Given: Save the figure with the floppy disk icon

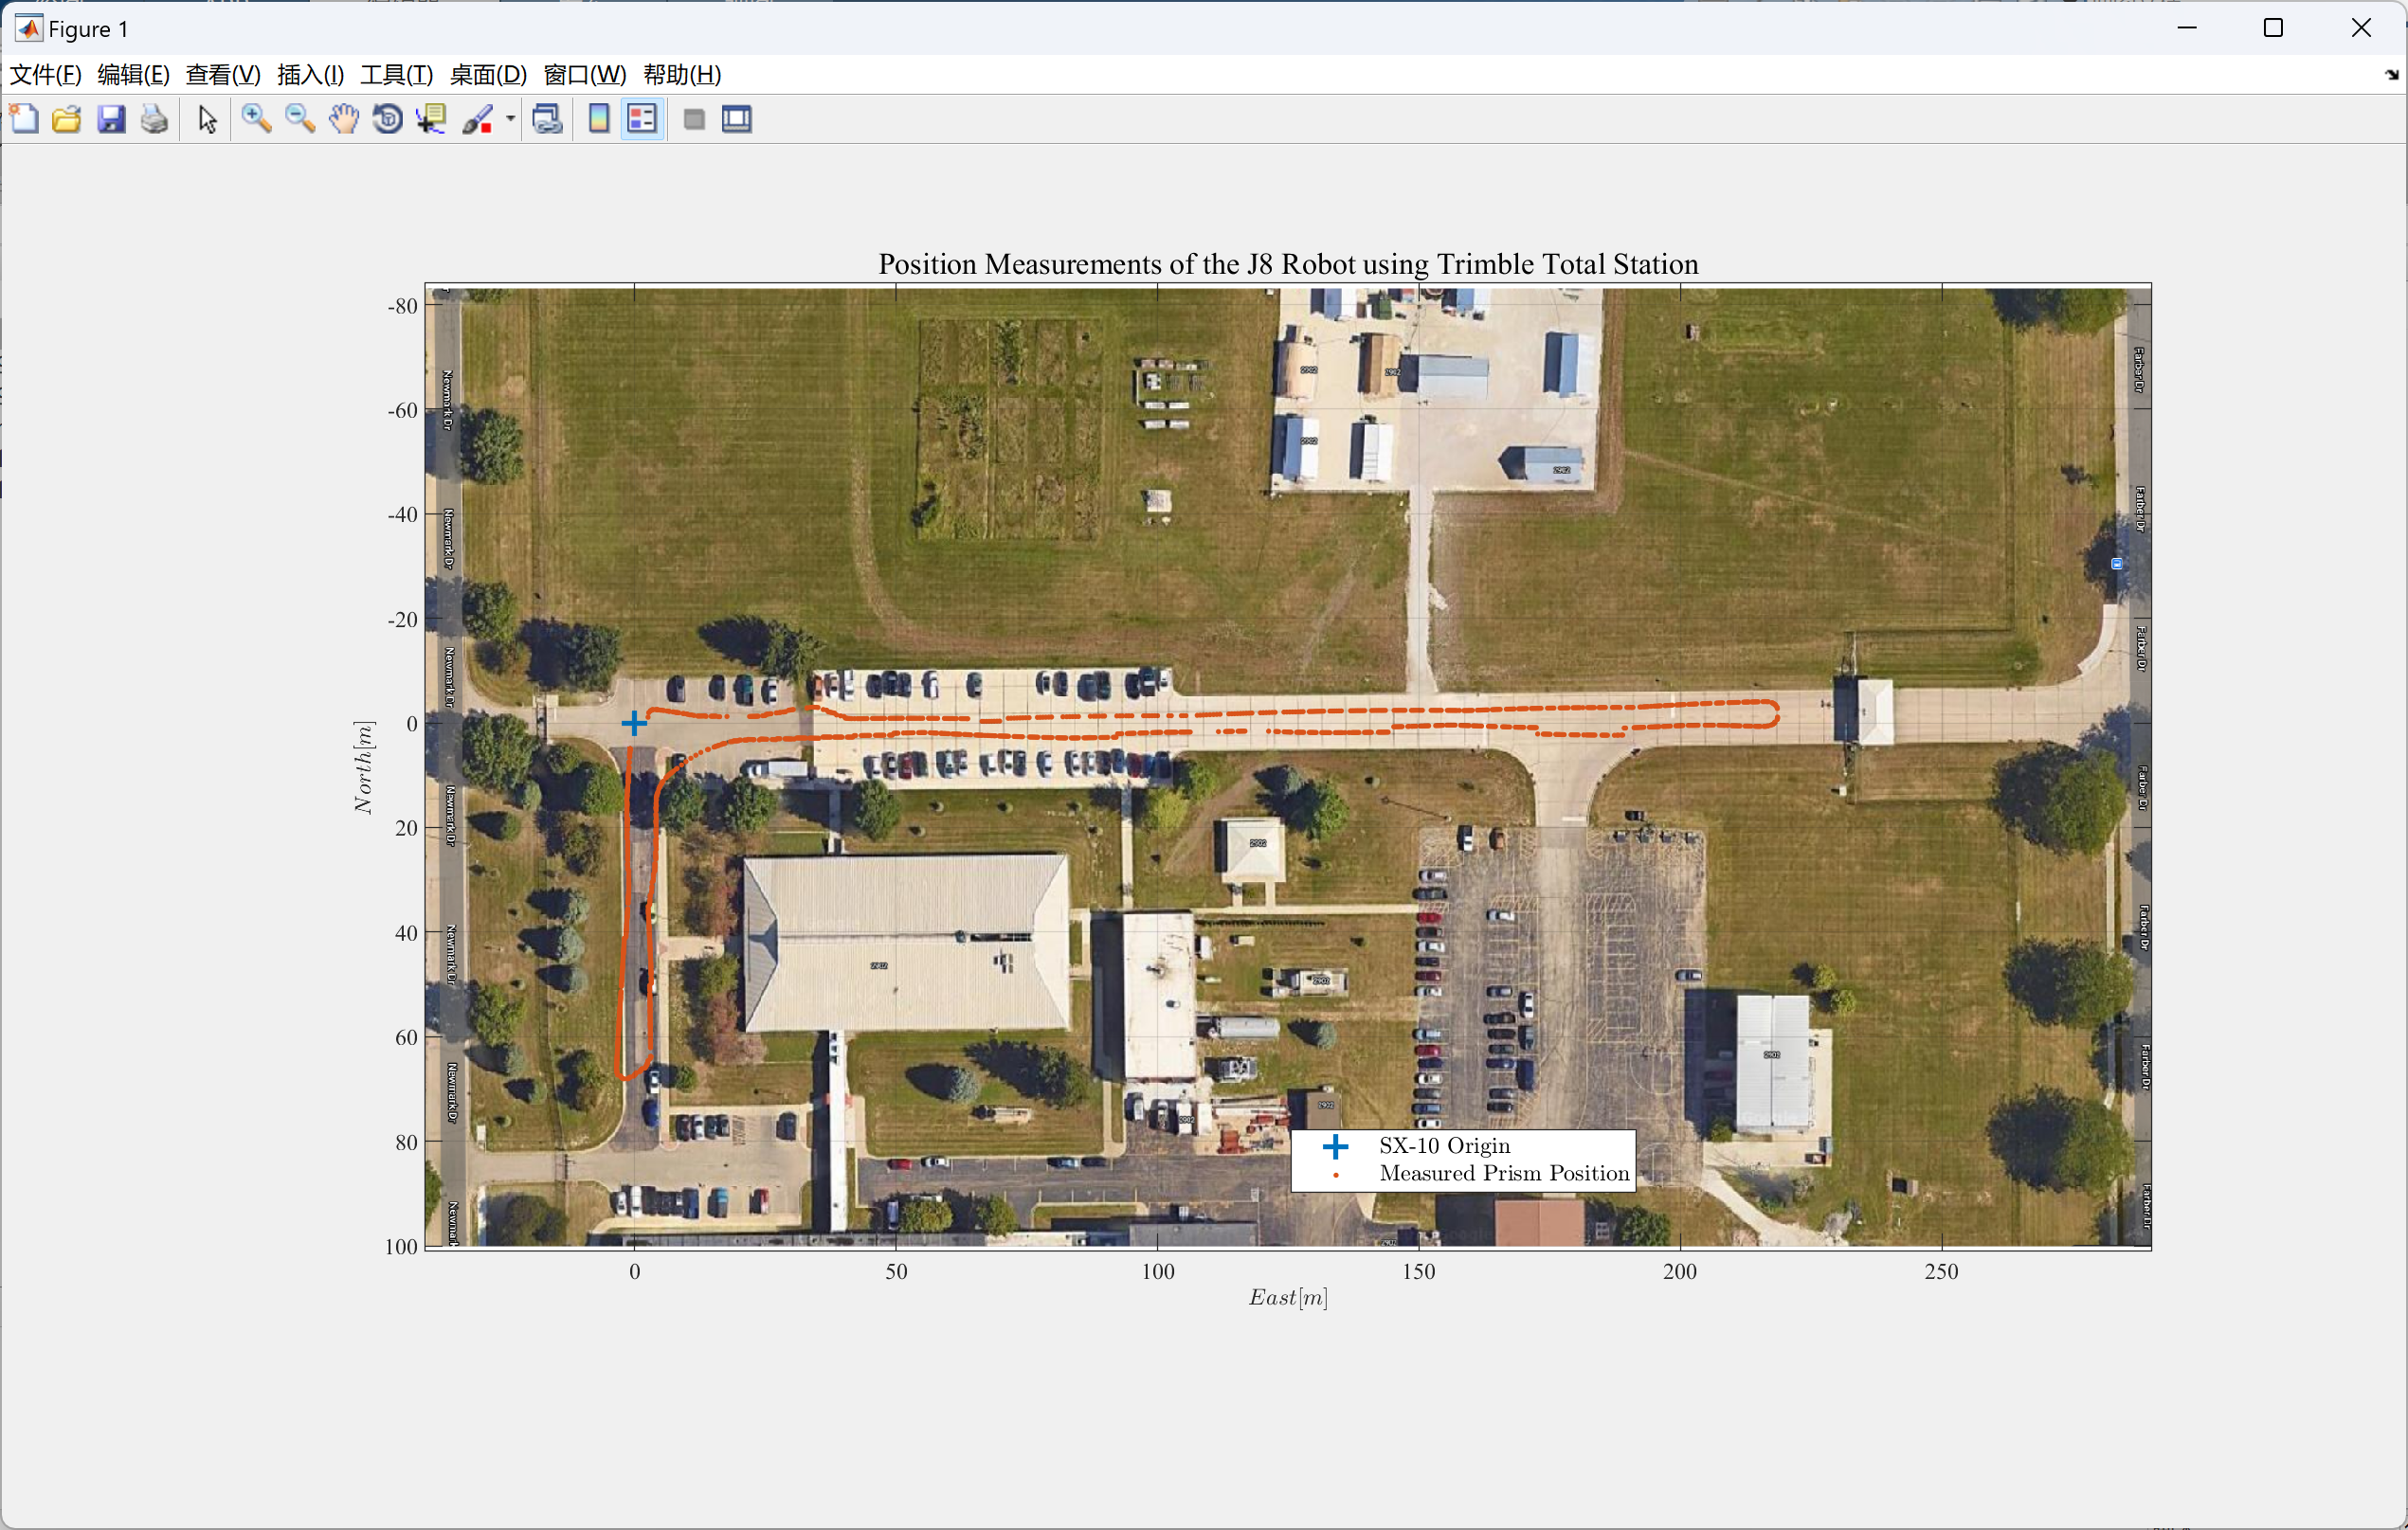Looking at the screenshot, I should point(111,120).
